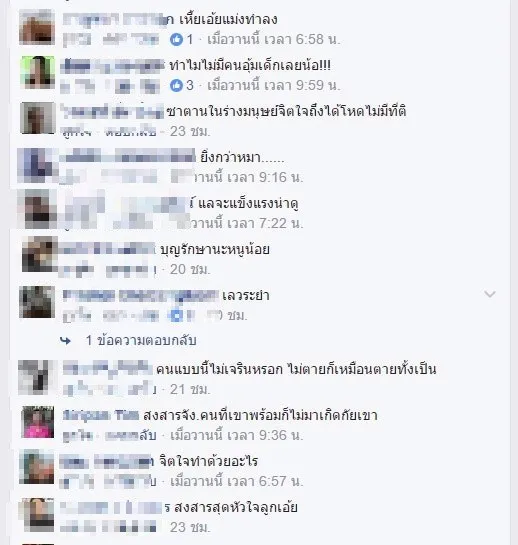Open the 1 ข้อความตอบกลับ replies link
Viewport: 518px width, 545px height.
141,340
